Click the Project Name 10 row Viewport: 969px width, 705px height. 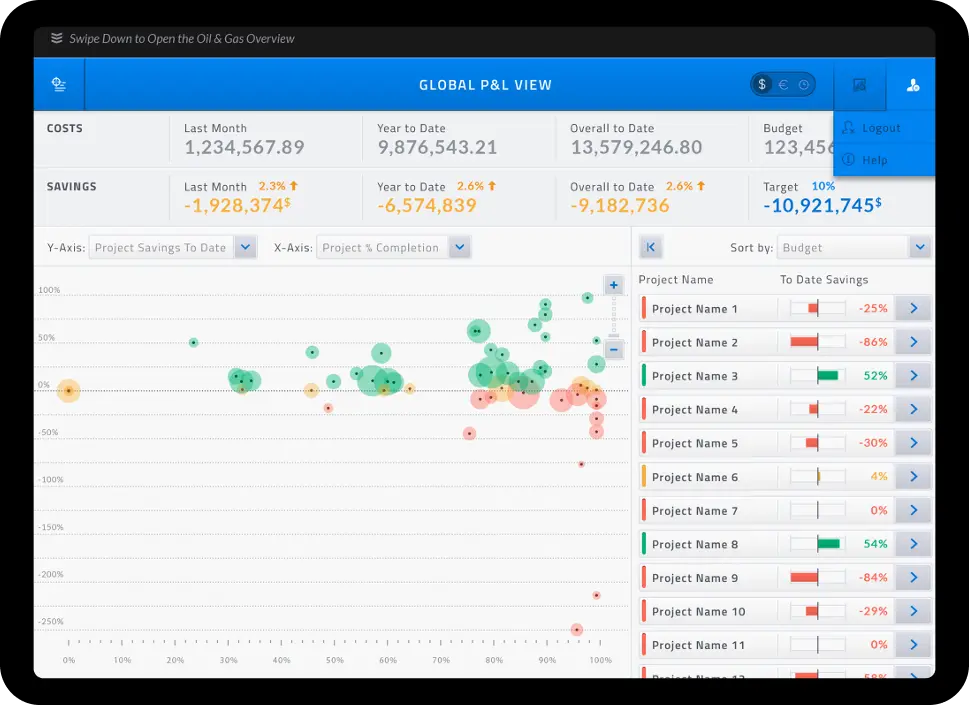pyautogui.click(x=710, y=611)
